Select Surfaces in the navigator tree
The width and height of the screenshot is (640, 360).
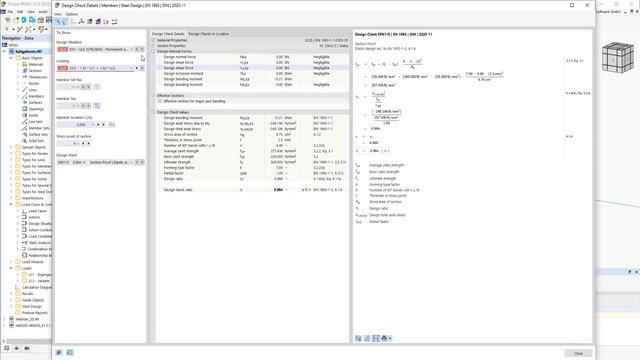click(35, 103)
